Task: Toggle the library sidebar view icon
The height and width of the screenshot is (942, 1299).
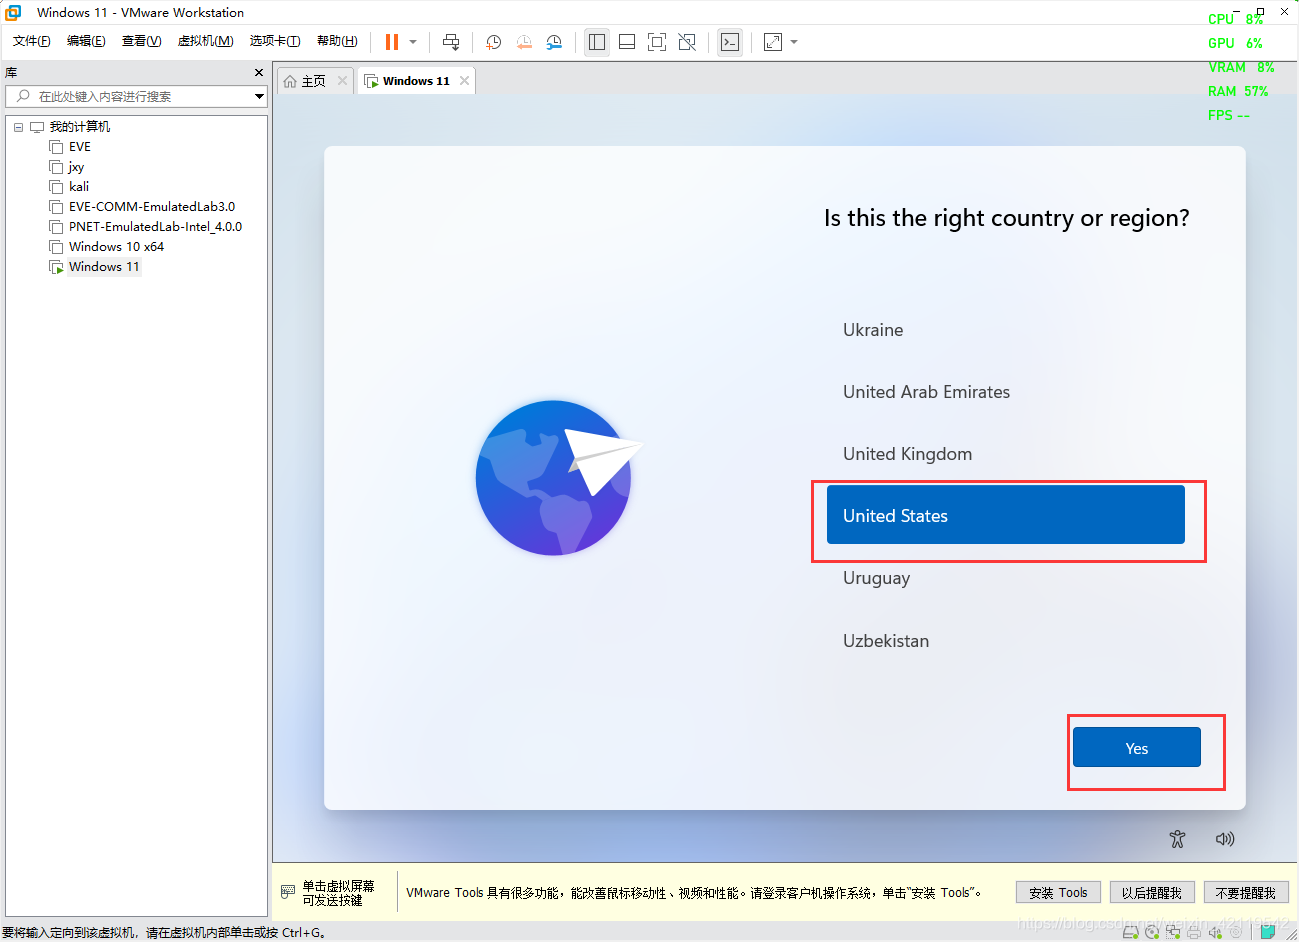Action: coord(597,42)
